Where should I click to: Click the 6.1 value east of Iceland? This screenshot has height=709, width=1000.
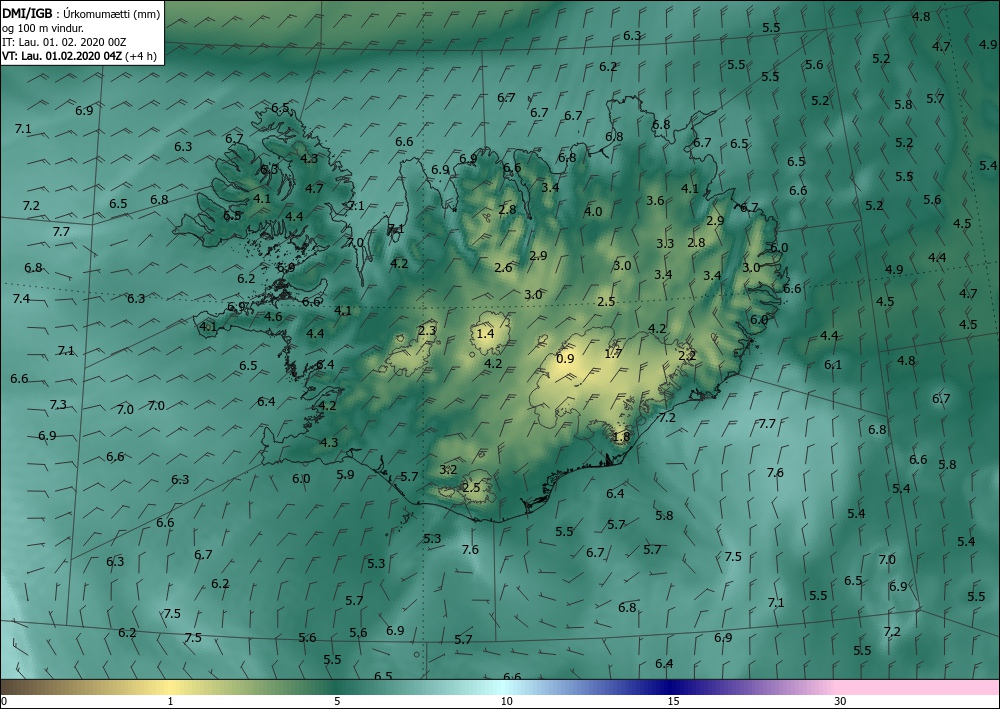point(833,365)
